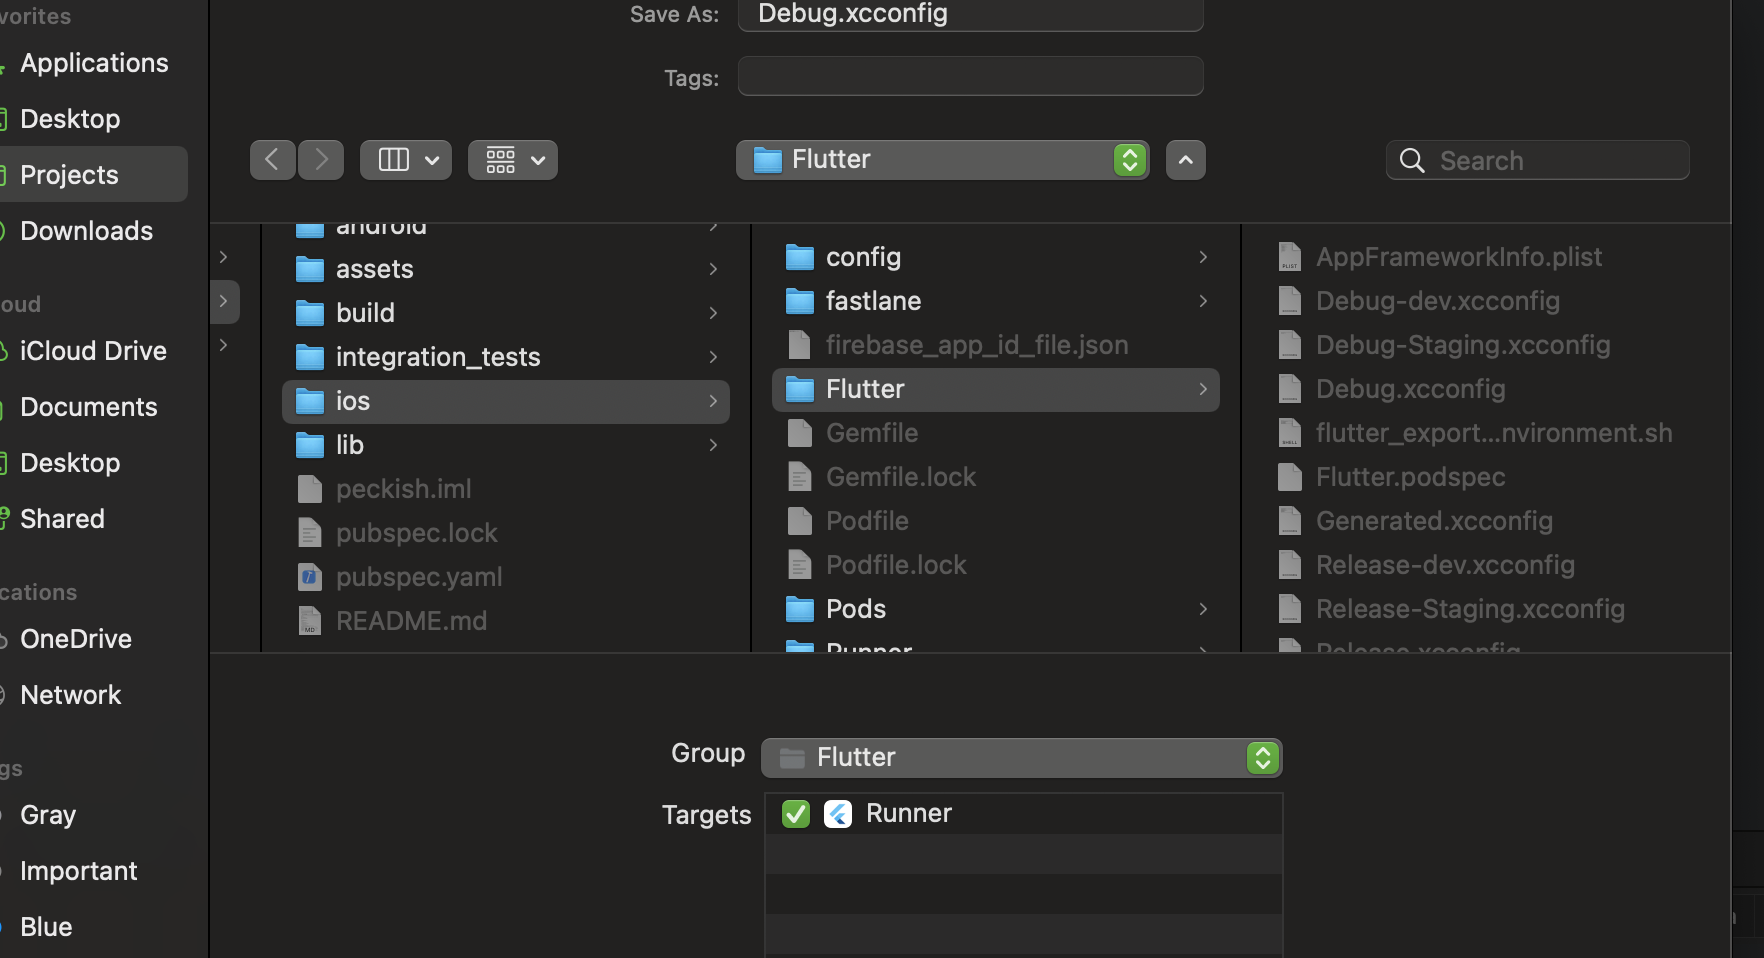
Task: Collapse the save dialog with chevron button
Action: (x=1185, y=160)
